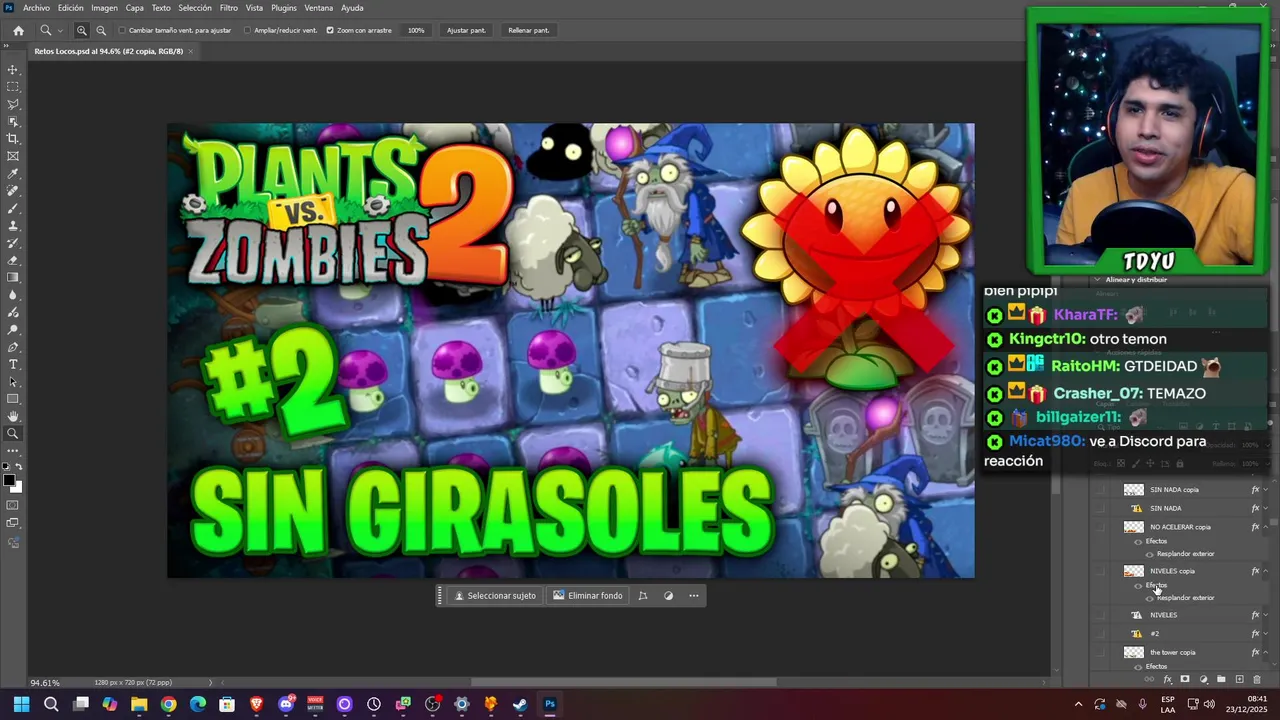Select the Pen tool
This screenshot has height=720, width=1280.
(13, 347)
